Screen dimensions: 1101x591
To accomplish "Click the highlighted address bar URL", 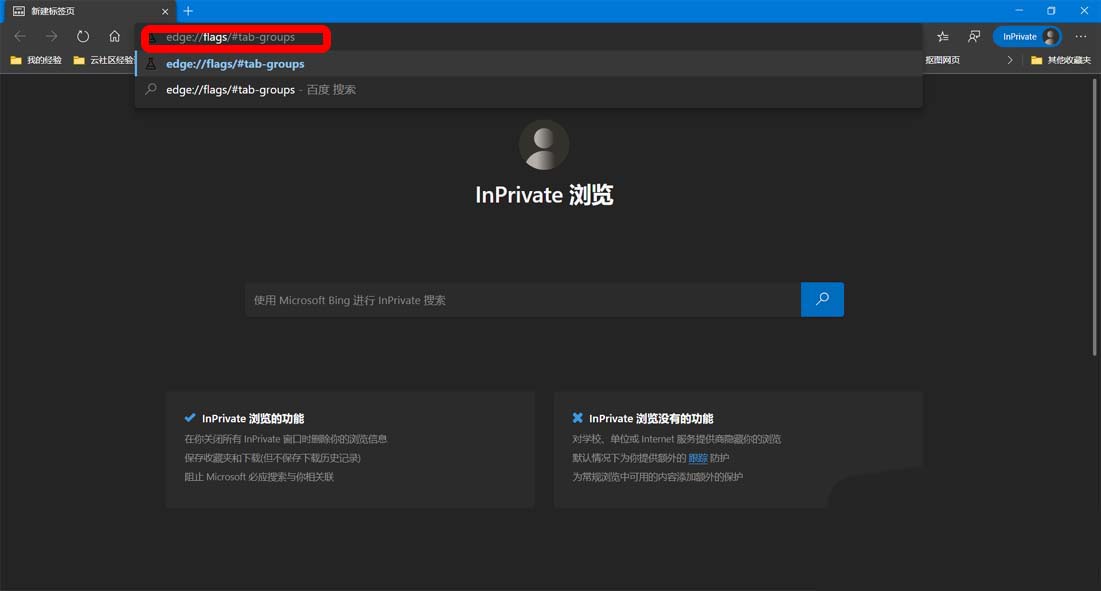I will coord(233,38).
